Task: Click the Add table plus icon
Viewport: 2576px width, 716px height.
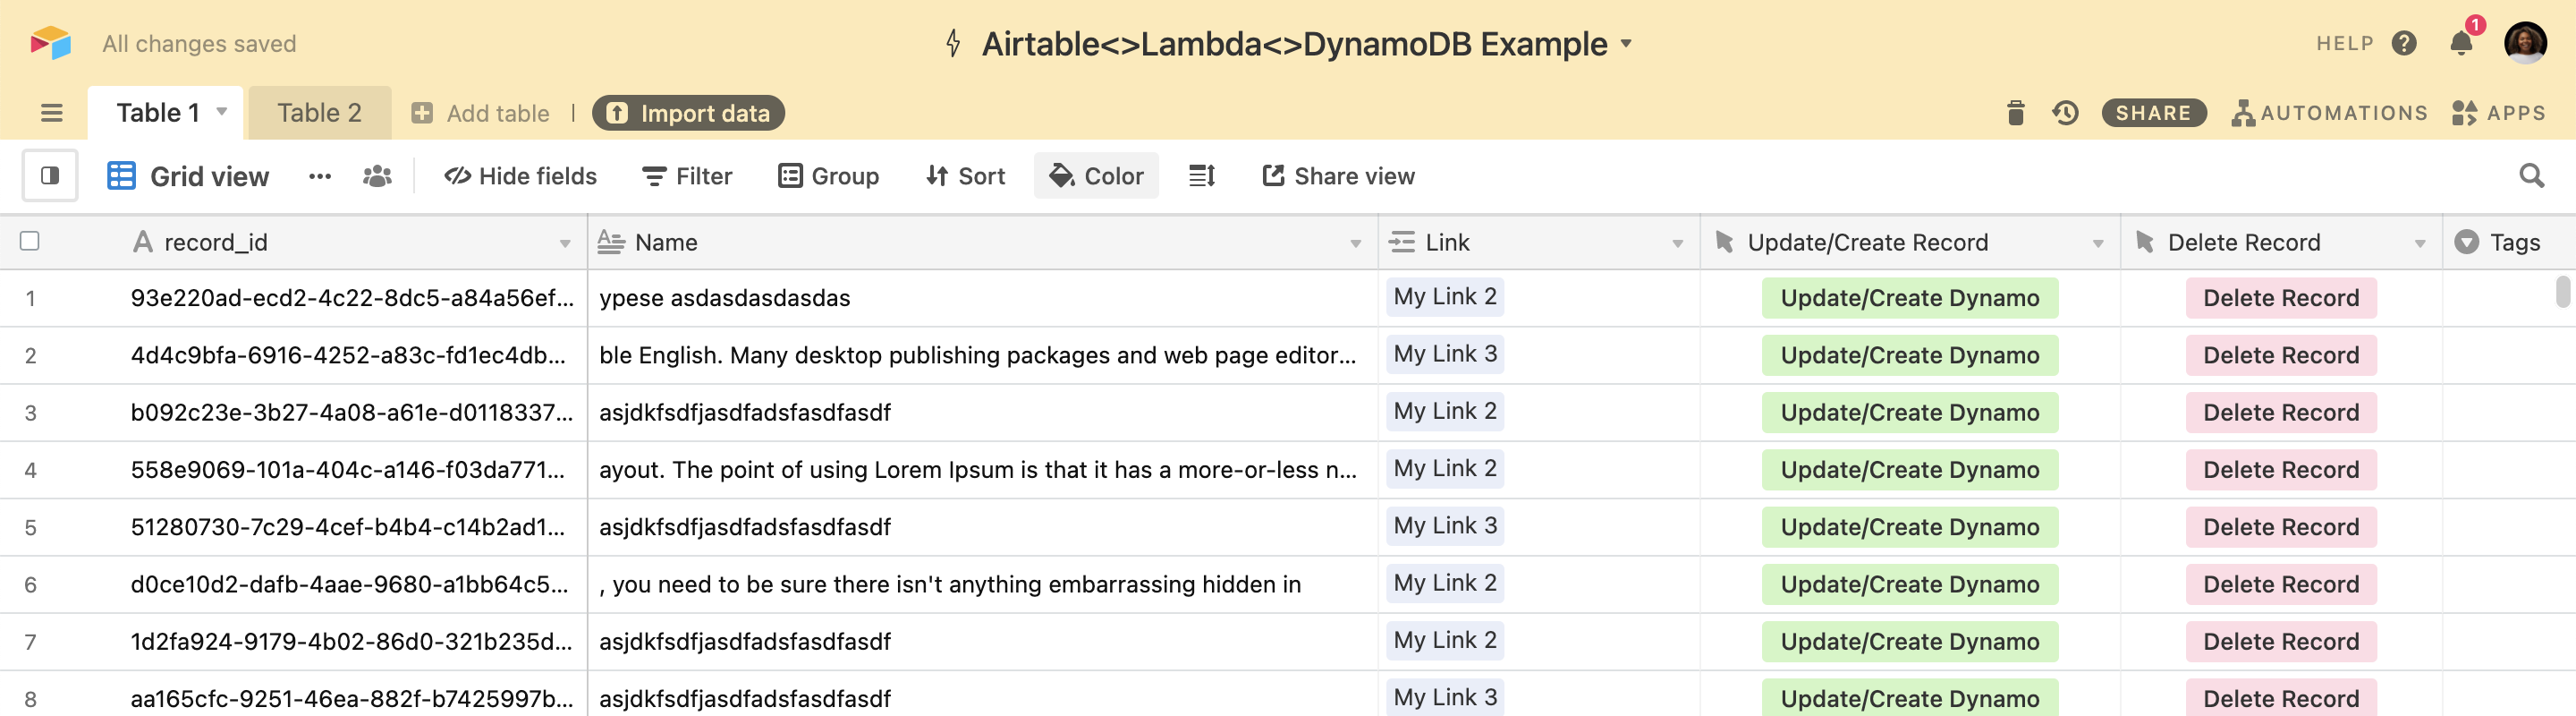Action: [422, 113]
